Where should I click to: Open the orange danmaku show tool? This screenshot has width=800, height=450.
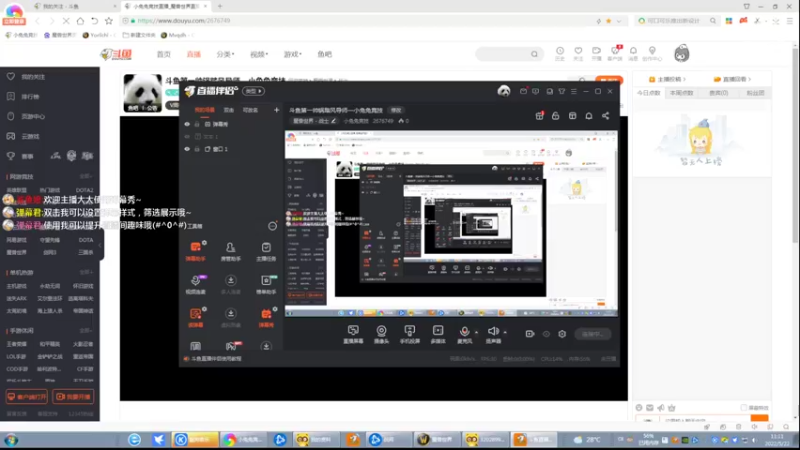pyautogui.click(x=266, y=317)
